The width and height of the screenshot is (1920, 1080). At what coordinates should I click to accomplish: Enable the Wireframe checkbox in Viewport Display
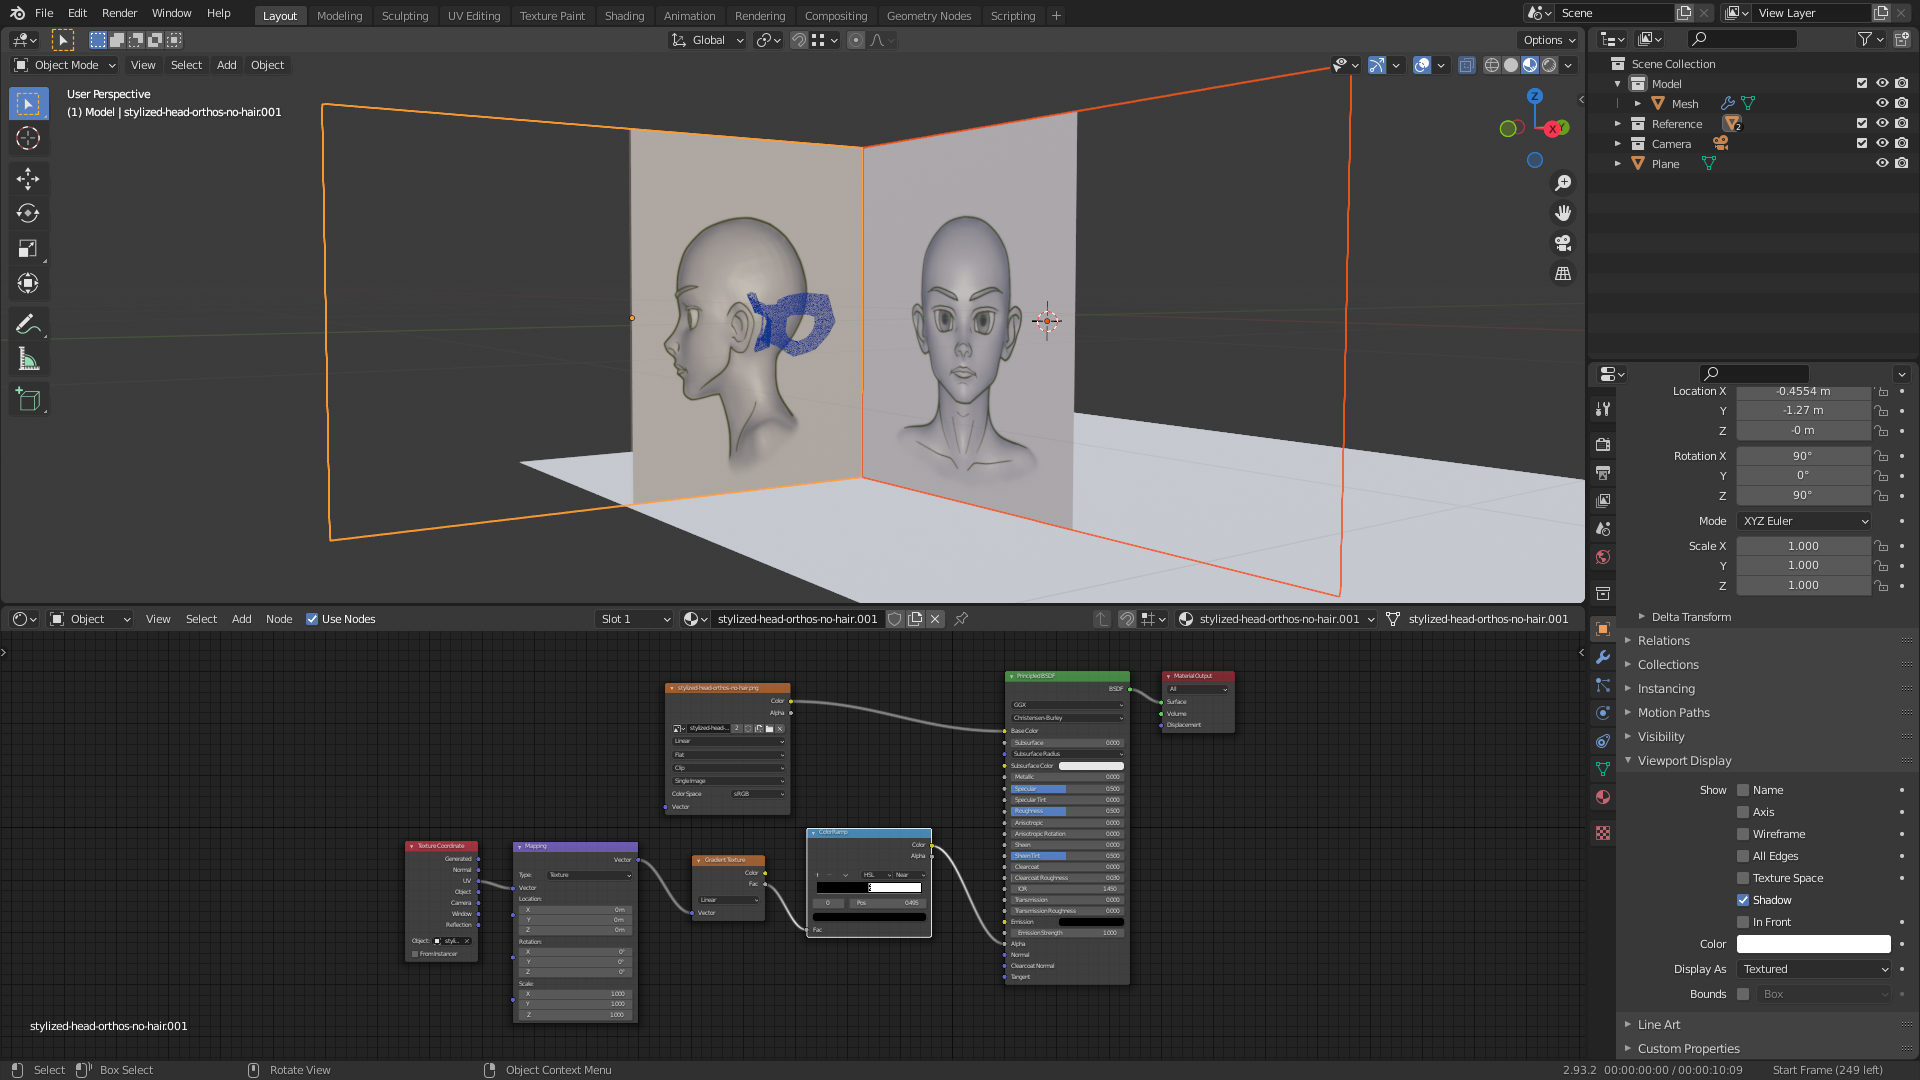tap(1743, 834)
